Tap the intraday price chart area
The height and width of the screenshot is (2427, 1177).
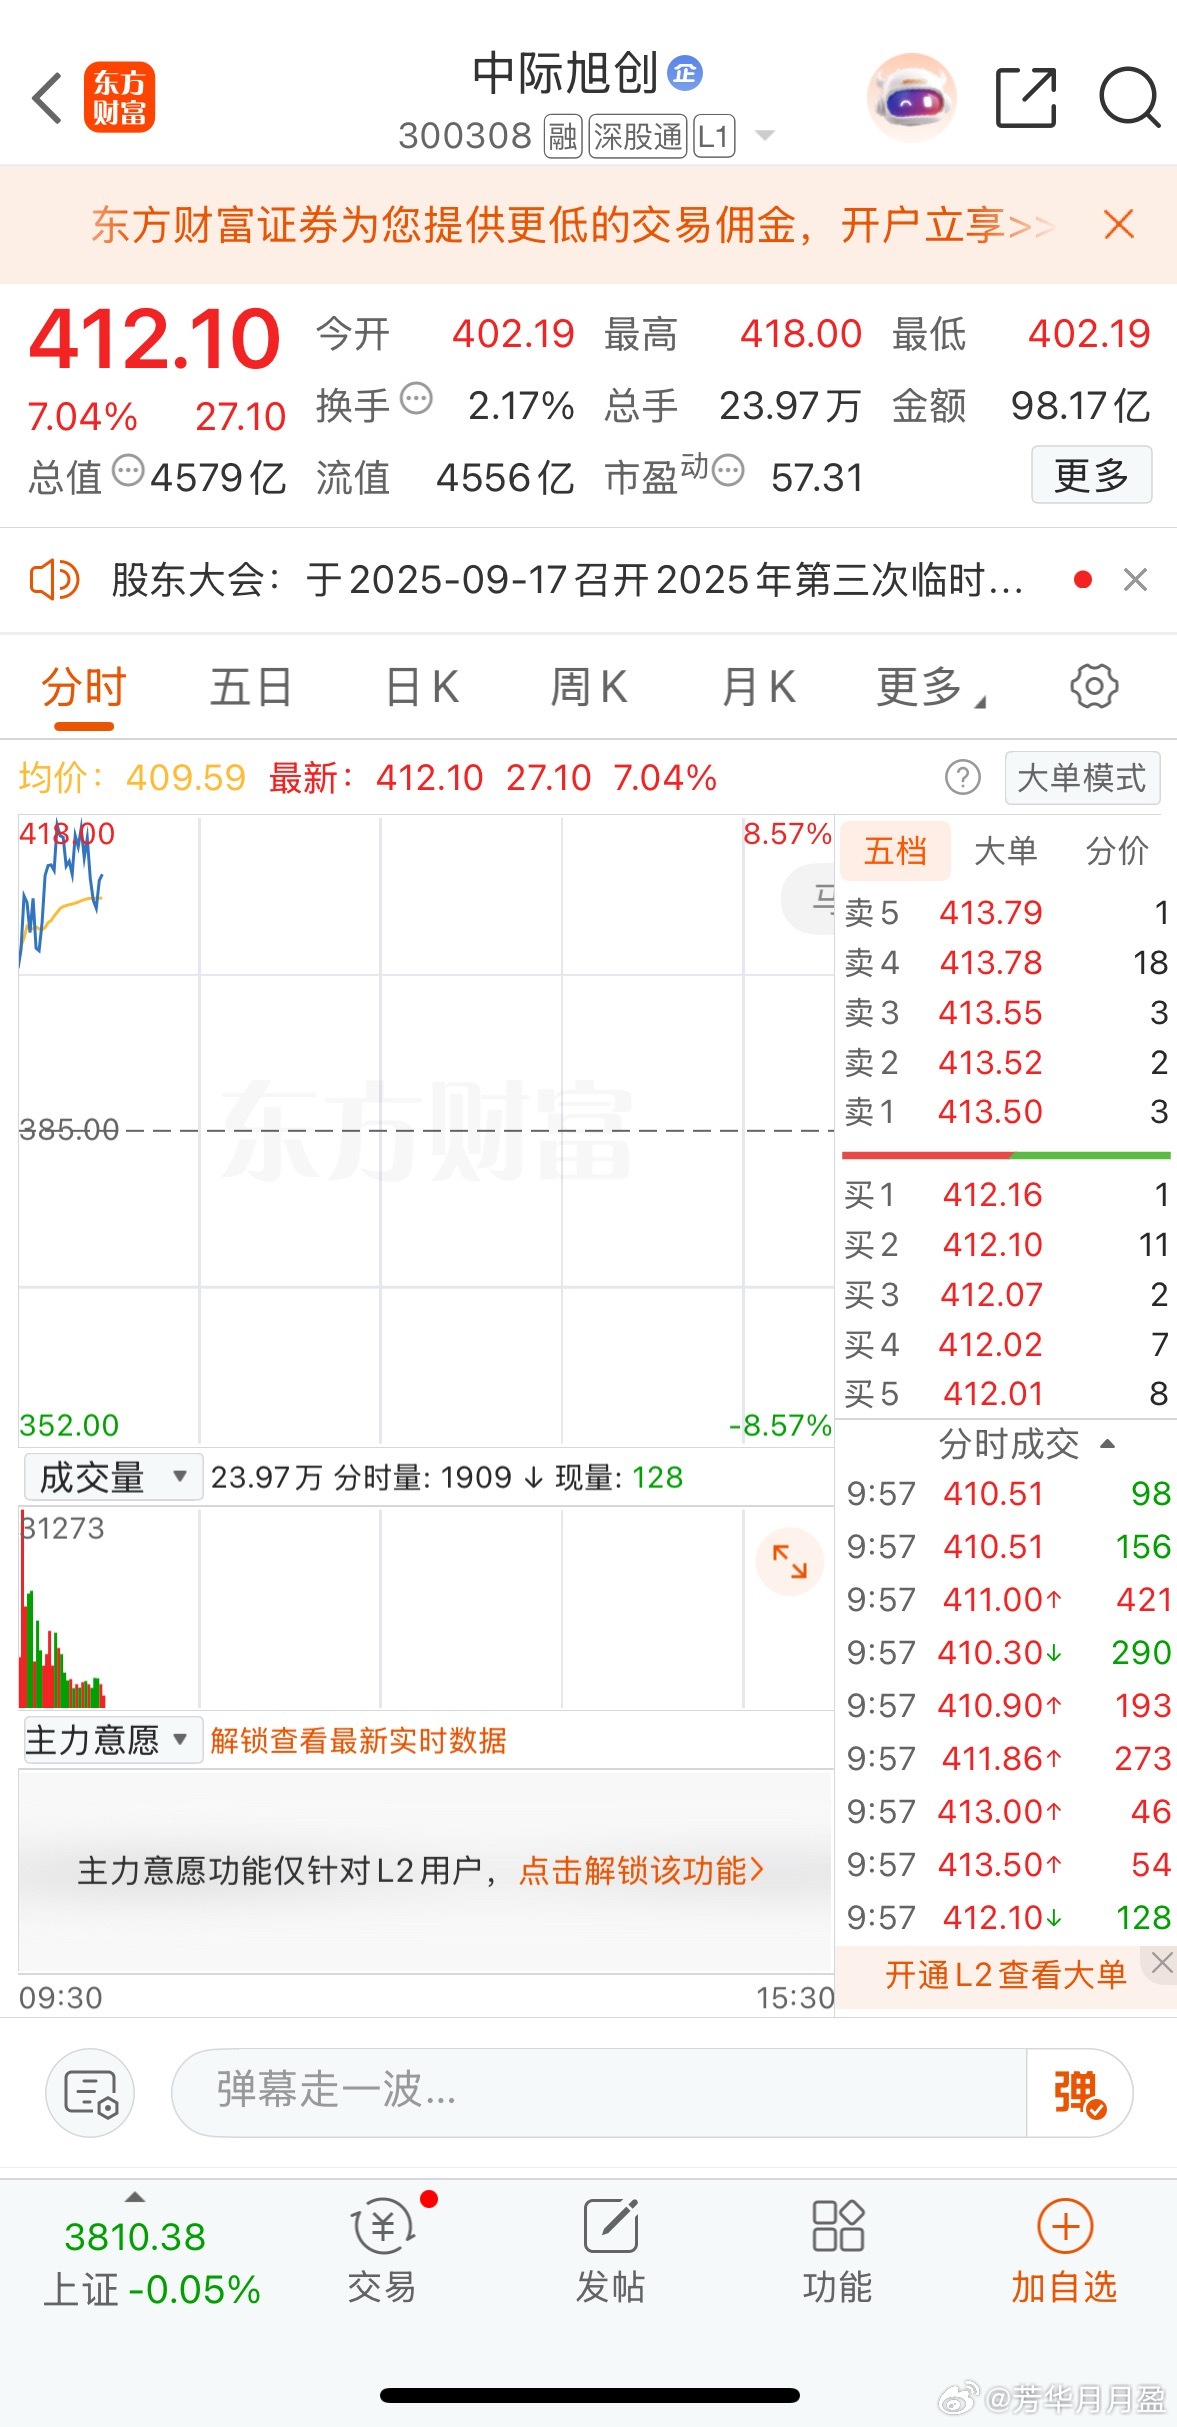click(426, 1129)
